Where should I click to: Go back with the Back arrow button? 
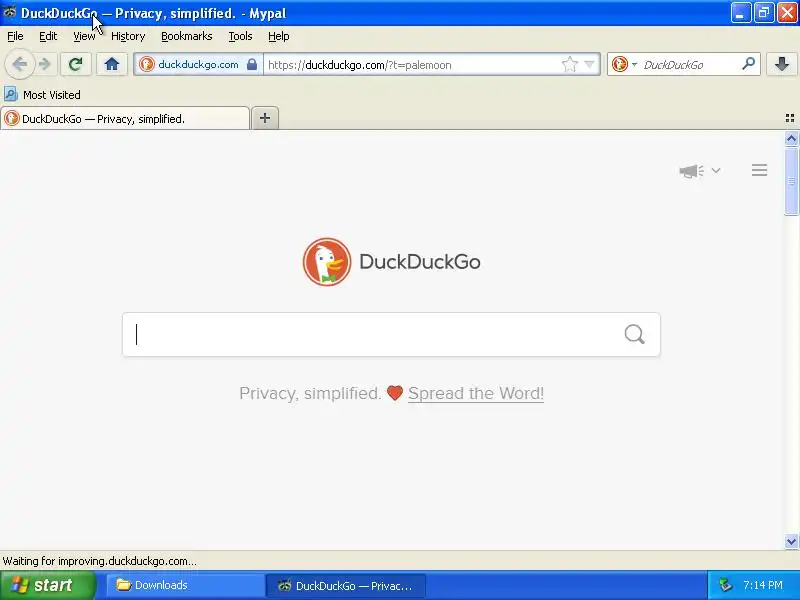pyautogui.click(x=19, y=64)
